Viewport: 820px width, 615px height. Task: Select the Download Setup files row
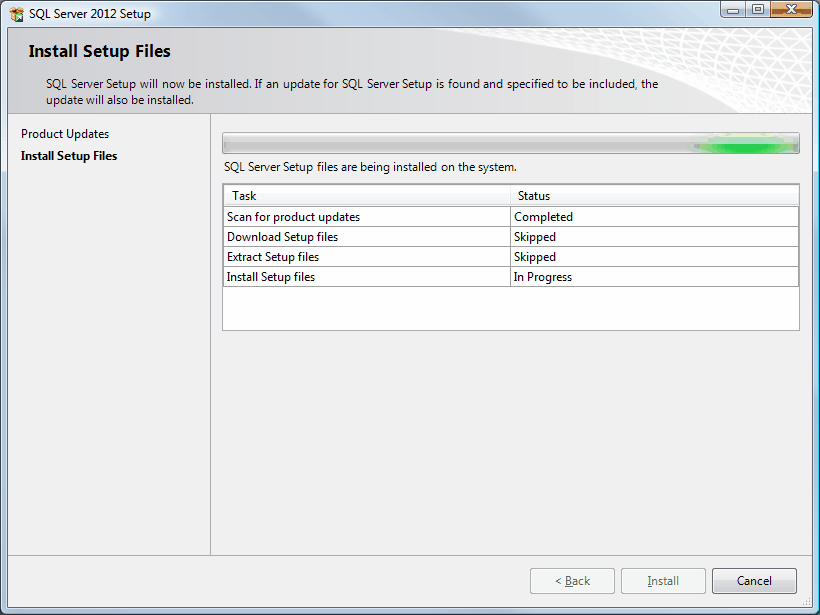tap(511, 237)
